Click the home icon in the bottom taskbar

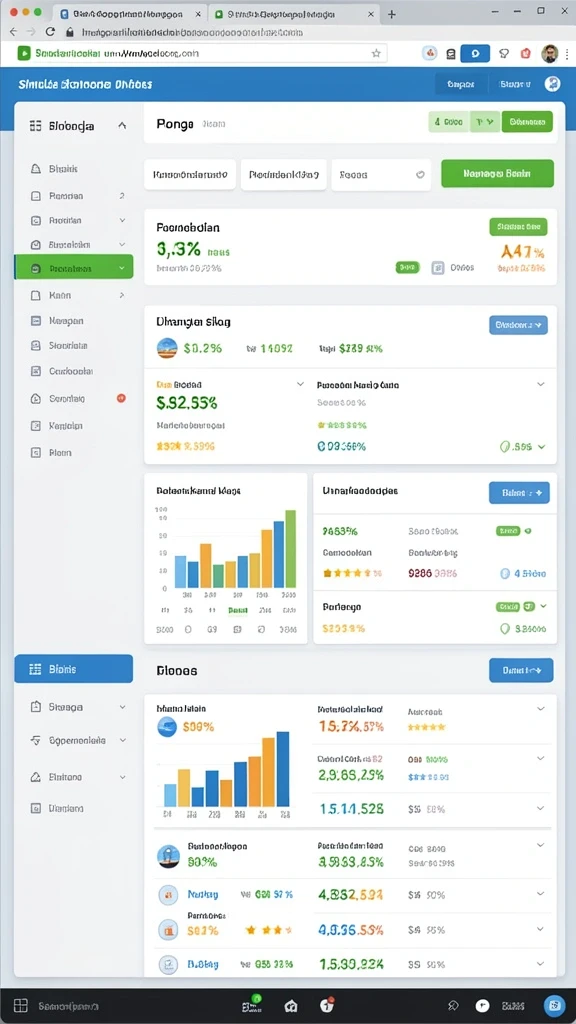[291, 1006]
